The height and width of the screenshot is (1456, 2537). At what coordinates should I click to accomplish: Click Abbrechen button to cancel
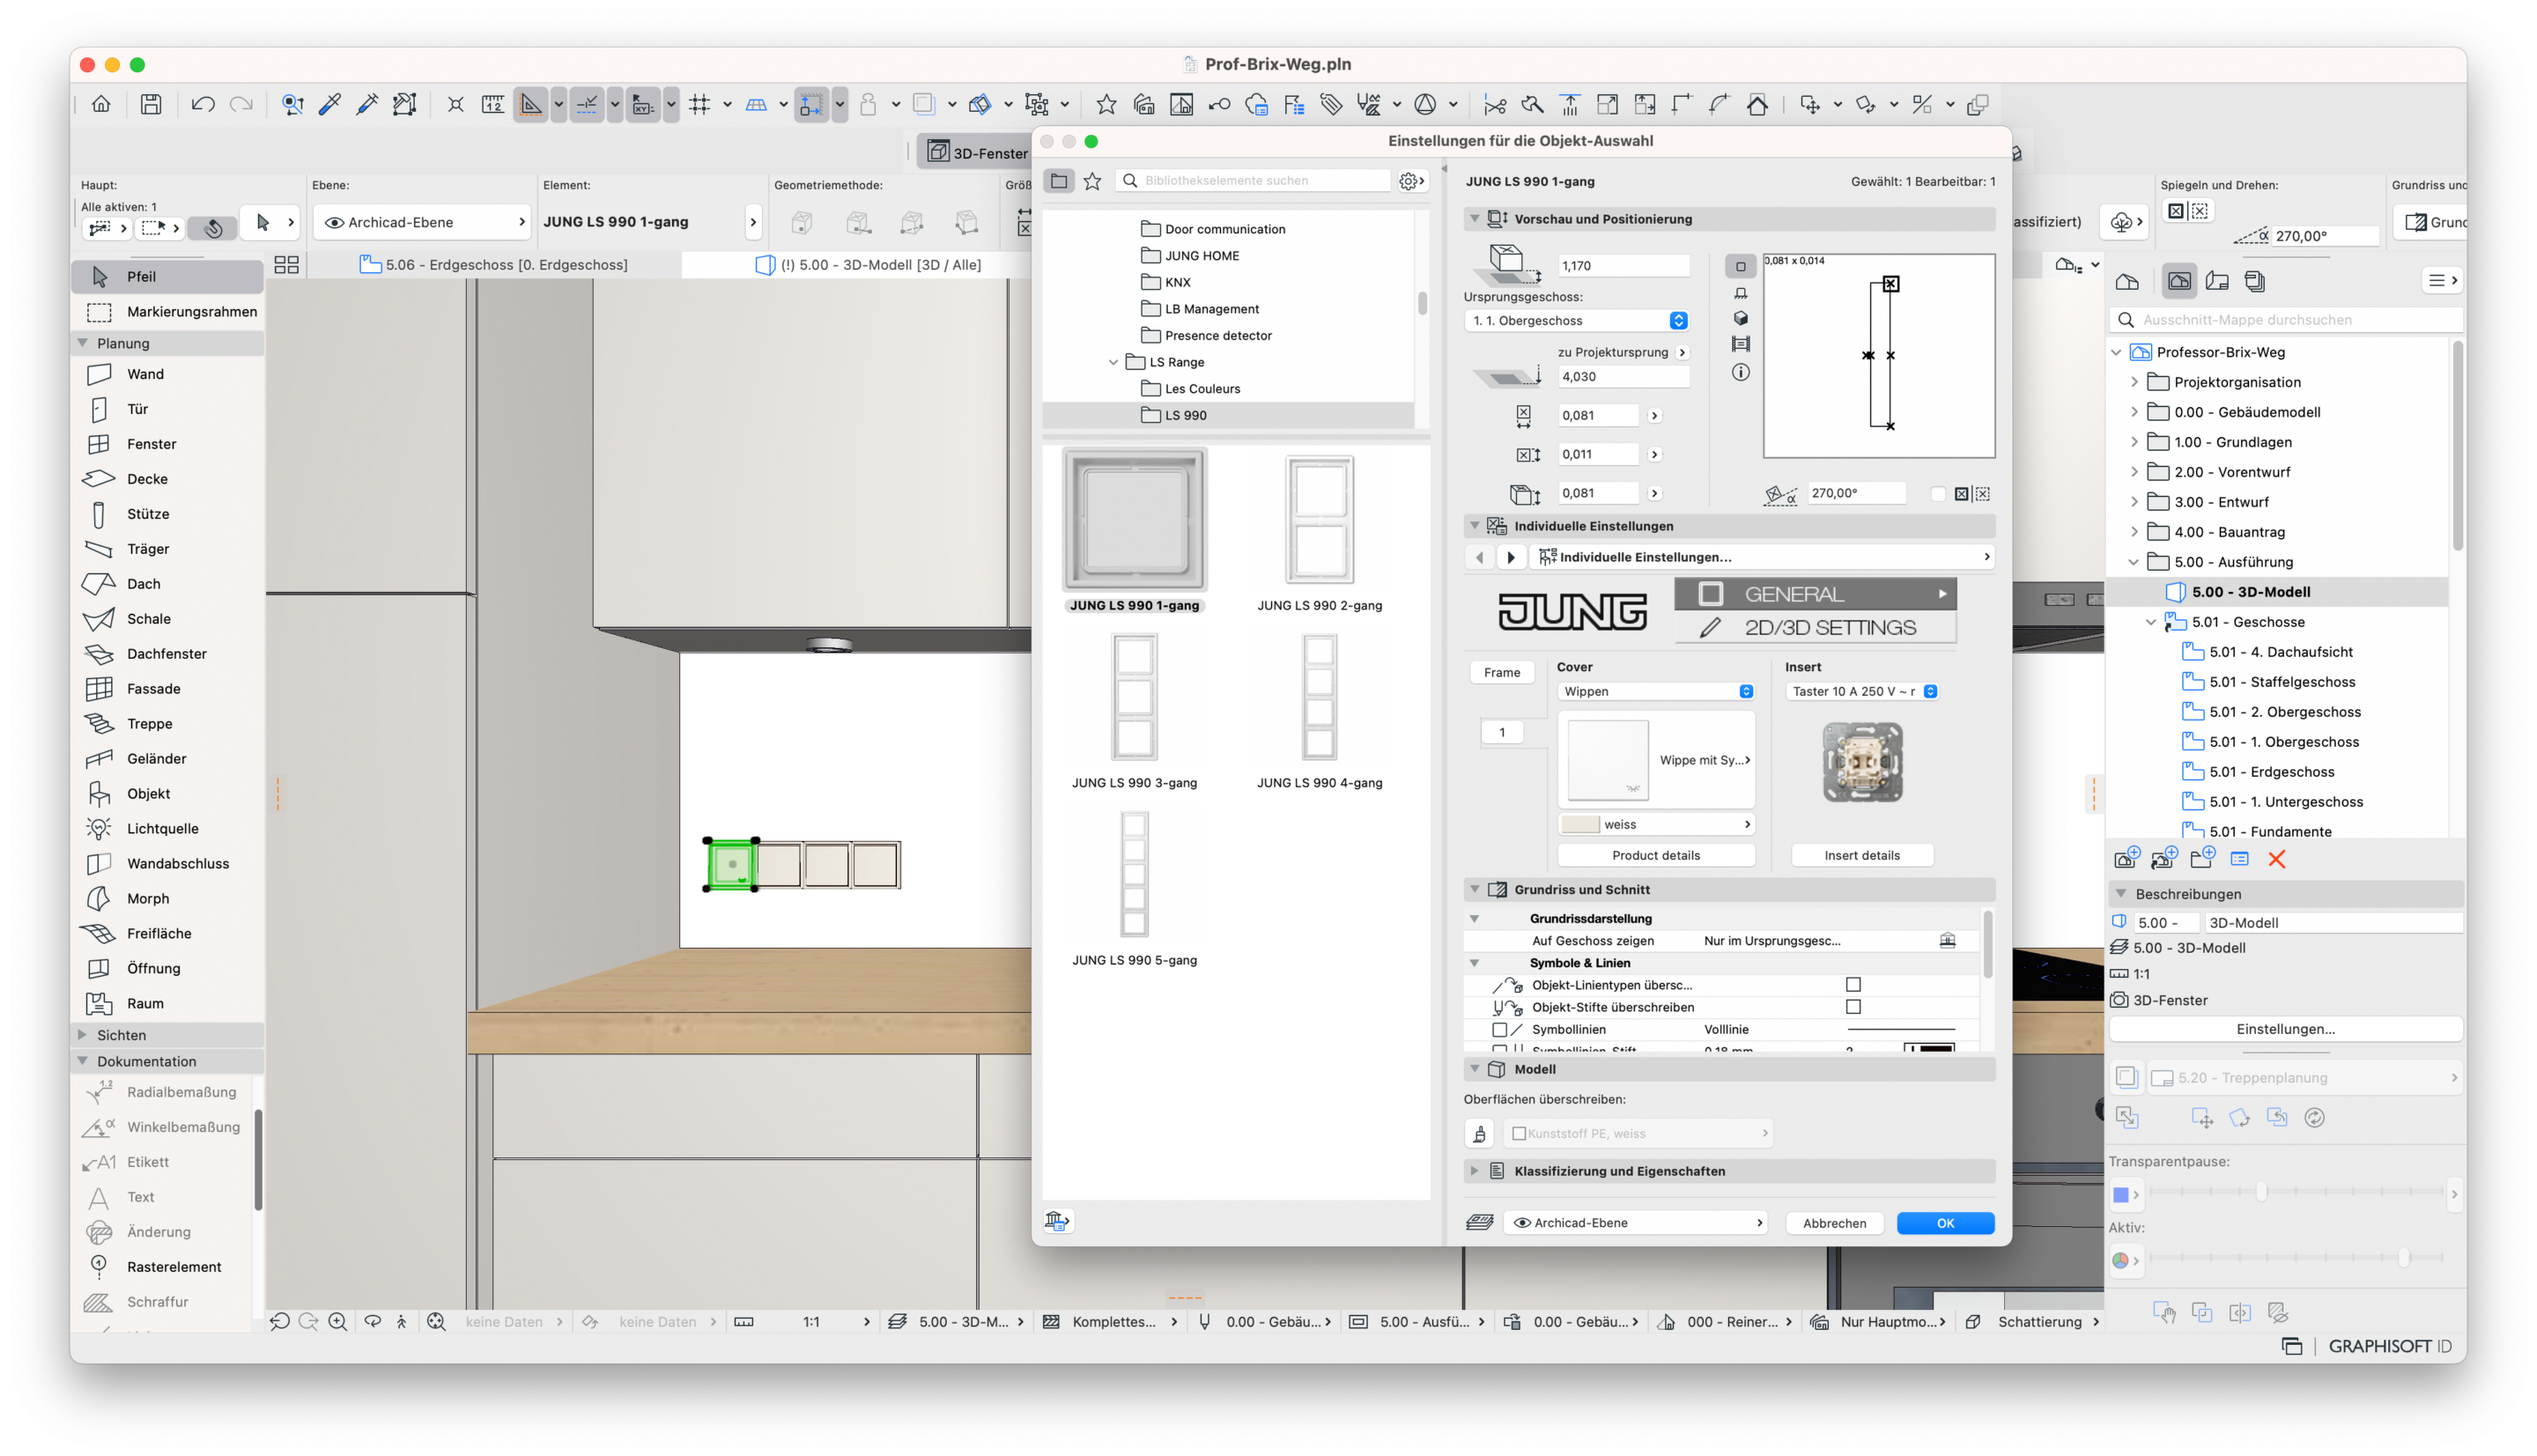(x=1835, y=1223)
